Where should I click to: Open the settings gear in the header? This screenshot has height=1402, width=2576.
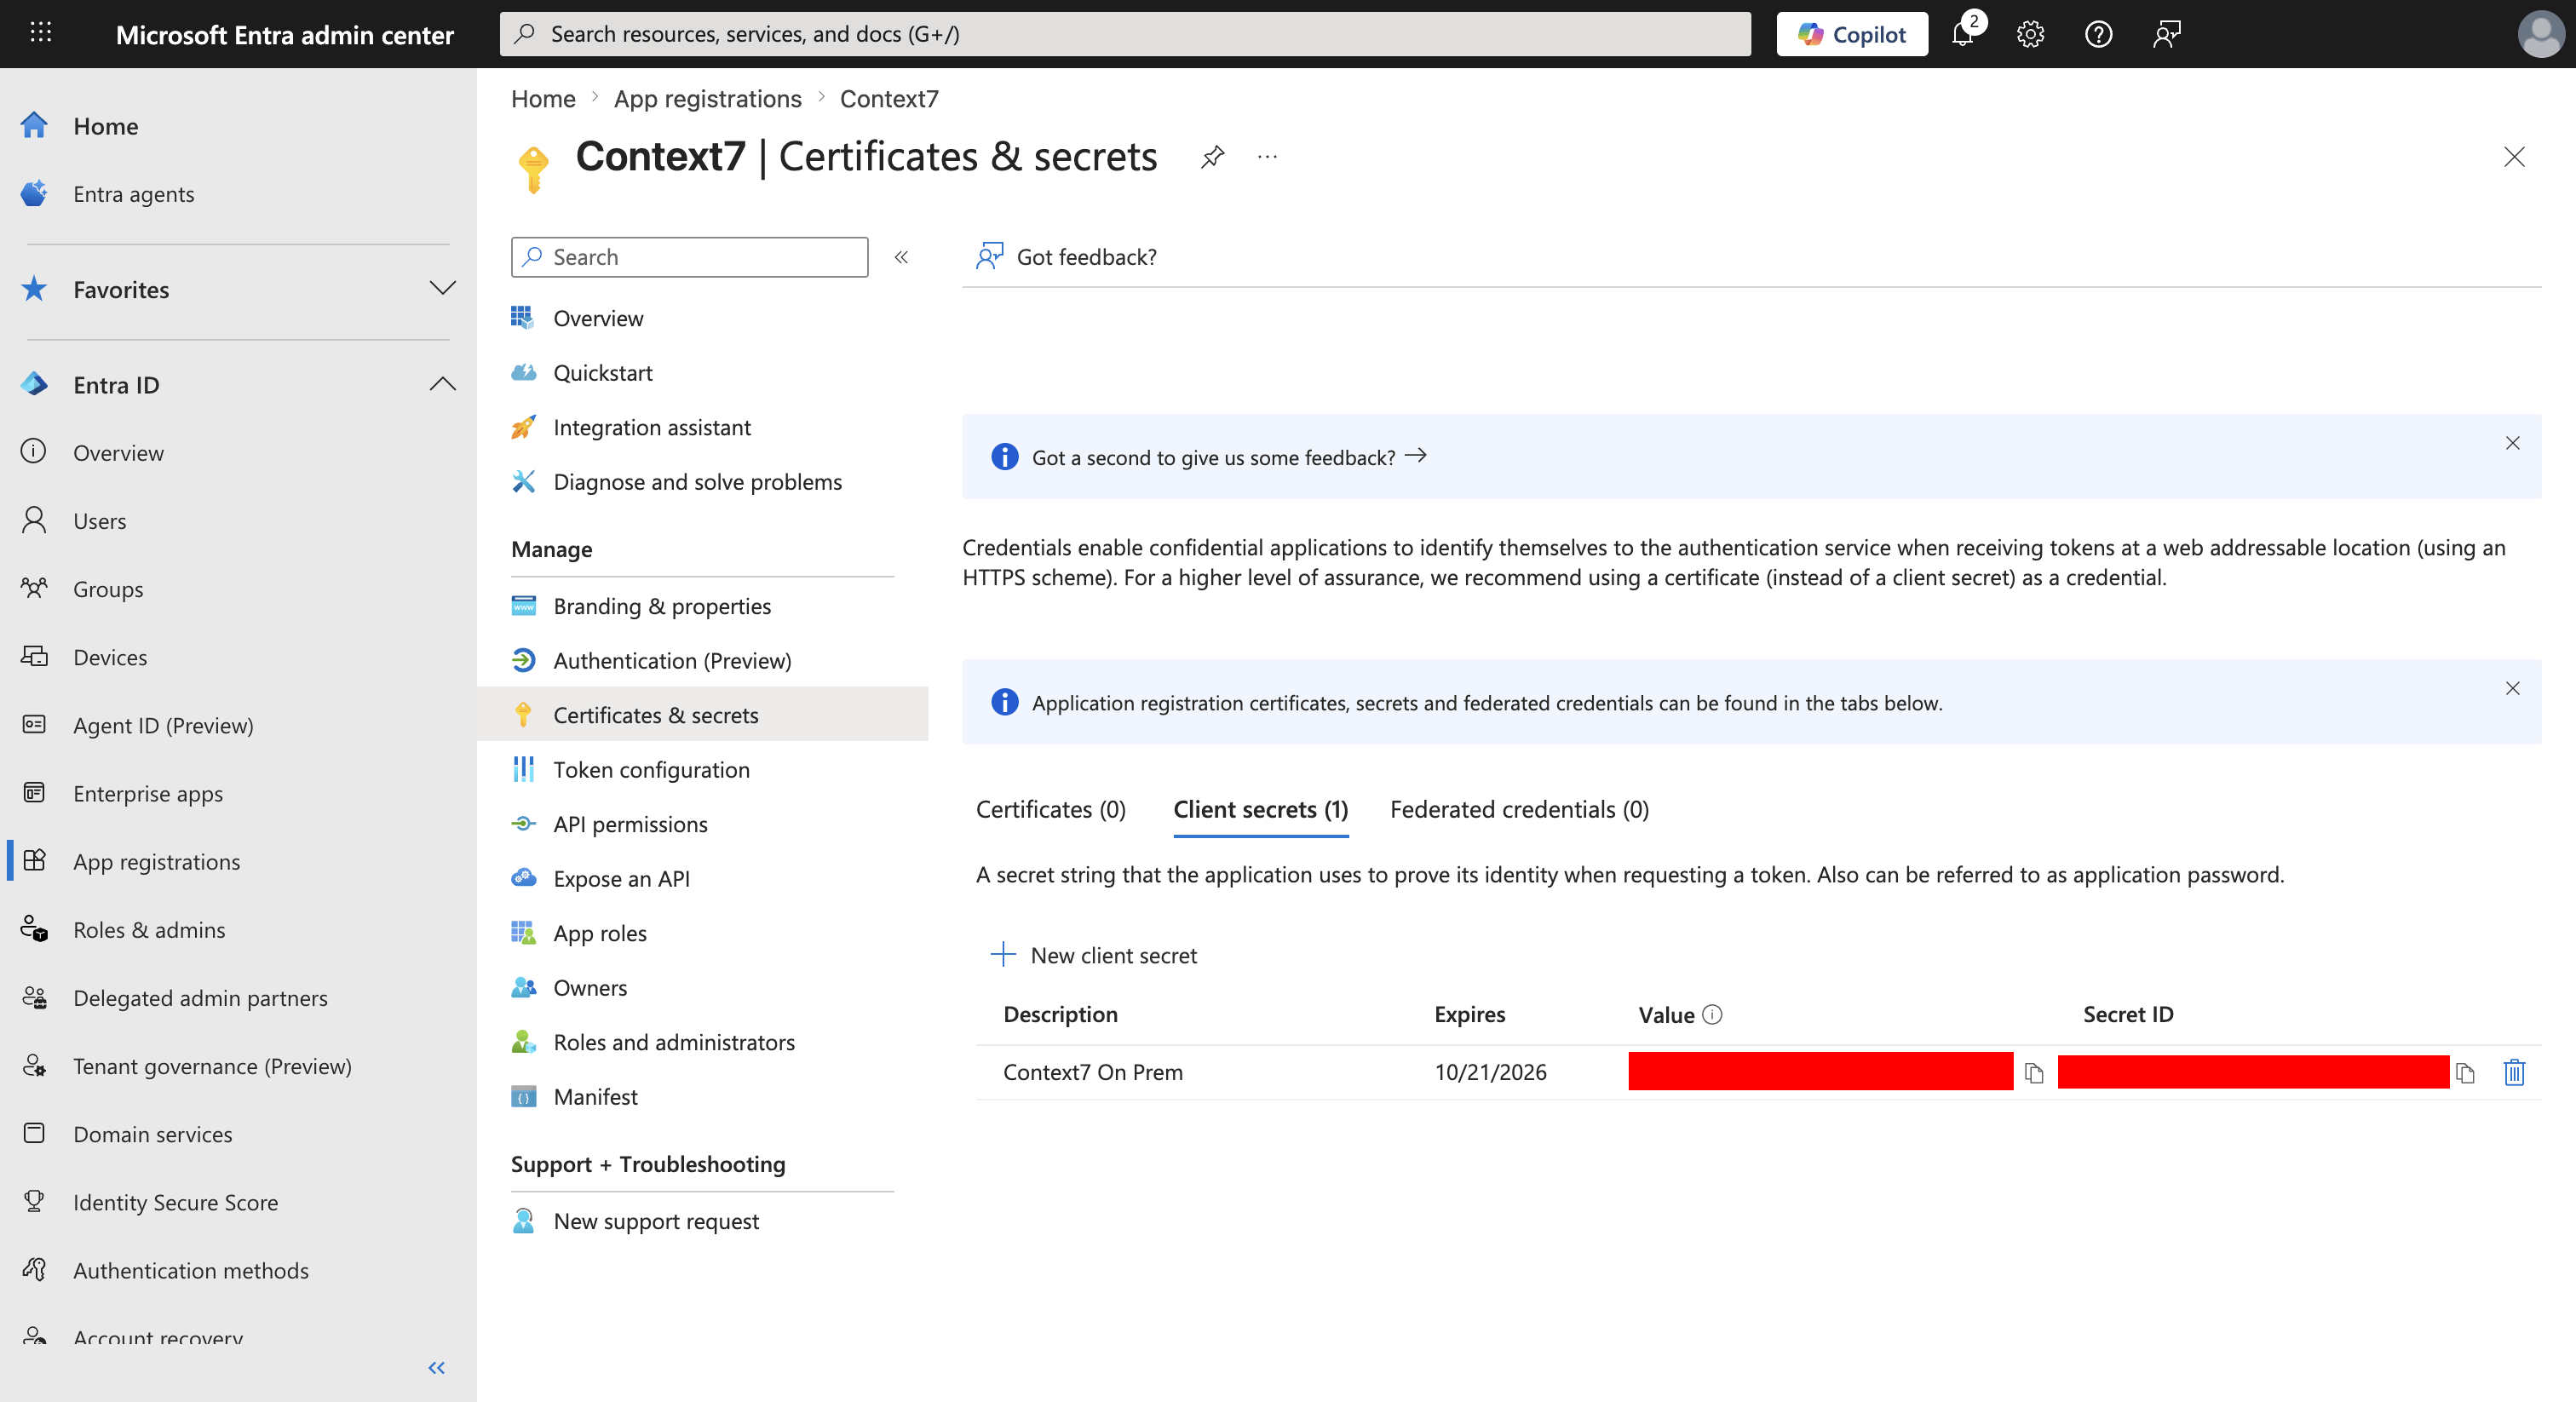tap(2030, 34)
